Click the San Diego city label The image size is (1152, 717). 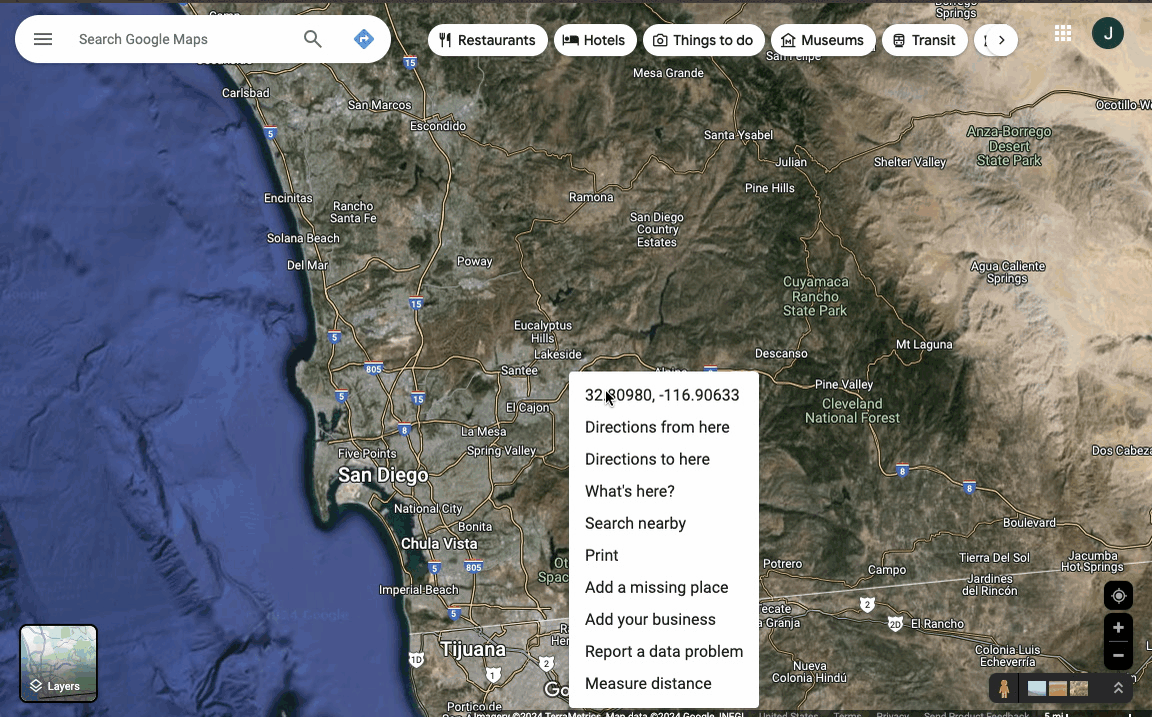click(x=383, y=475)
